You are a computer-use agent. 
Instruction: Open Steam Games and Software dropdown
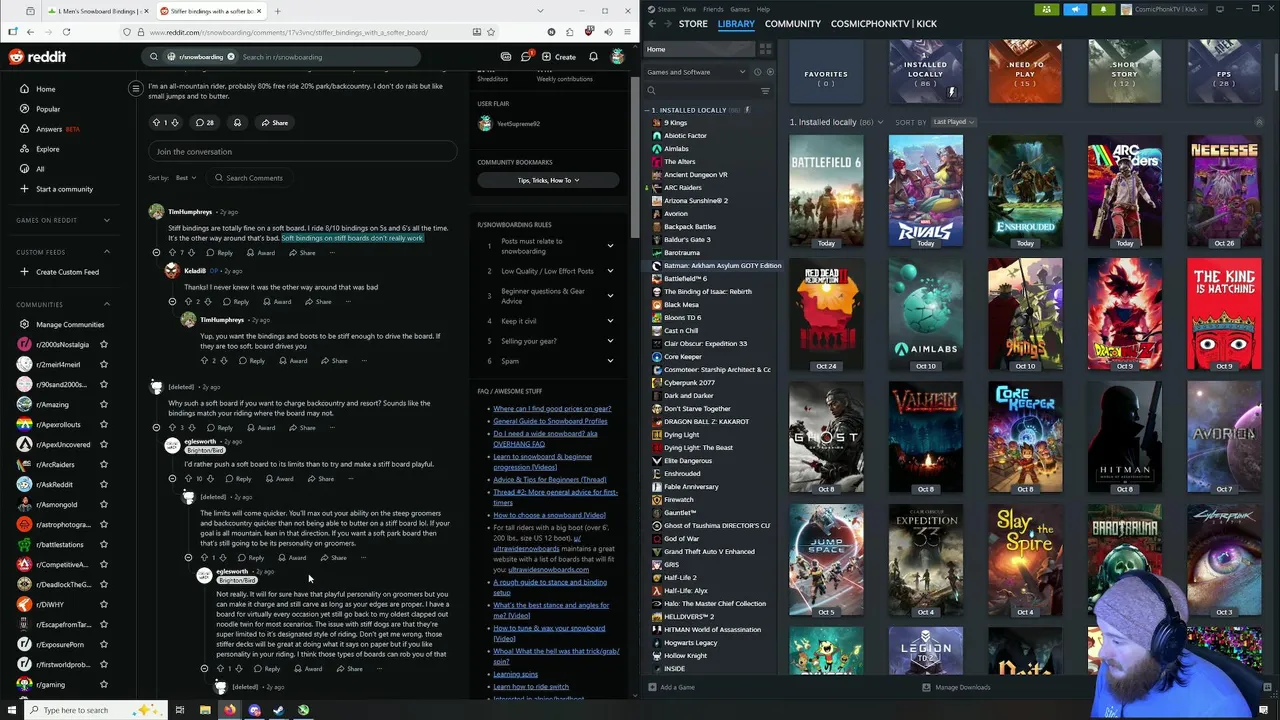pyautogui.click(x=696, y=72)
